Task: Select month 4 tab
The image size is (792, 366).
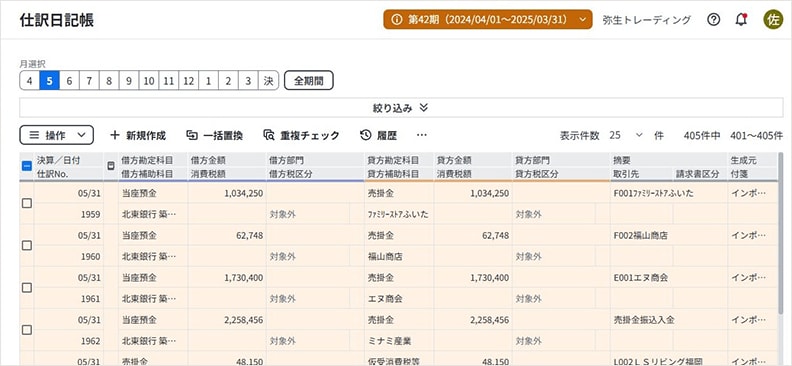Action: tap(30, 81)
